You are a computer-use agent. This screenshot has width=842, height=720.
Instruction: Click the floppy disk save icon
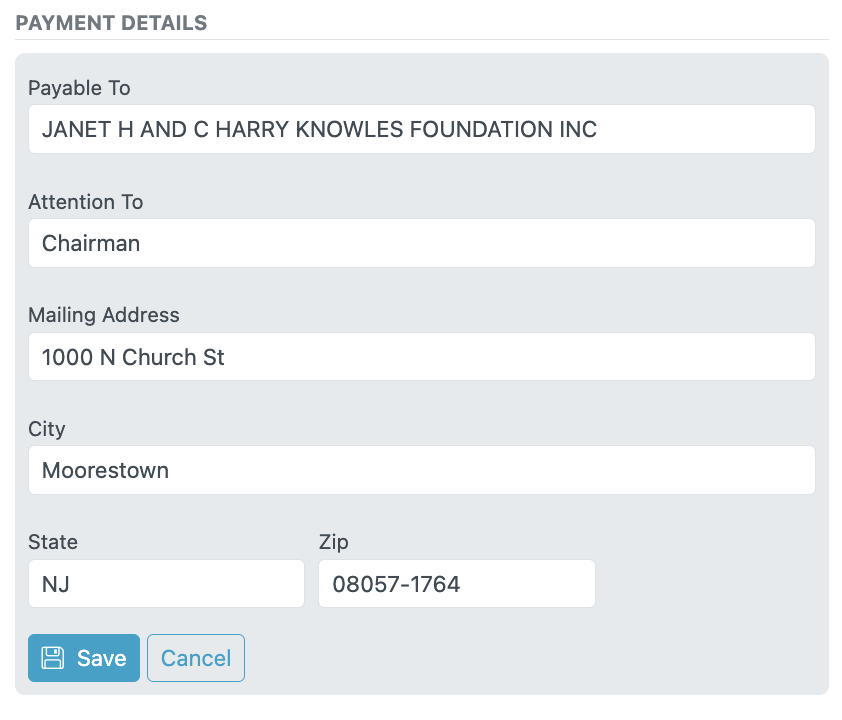click(x=53, y=658)
